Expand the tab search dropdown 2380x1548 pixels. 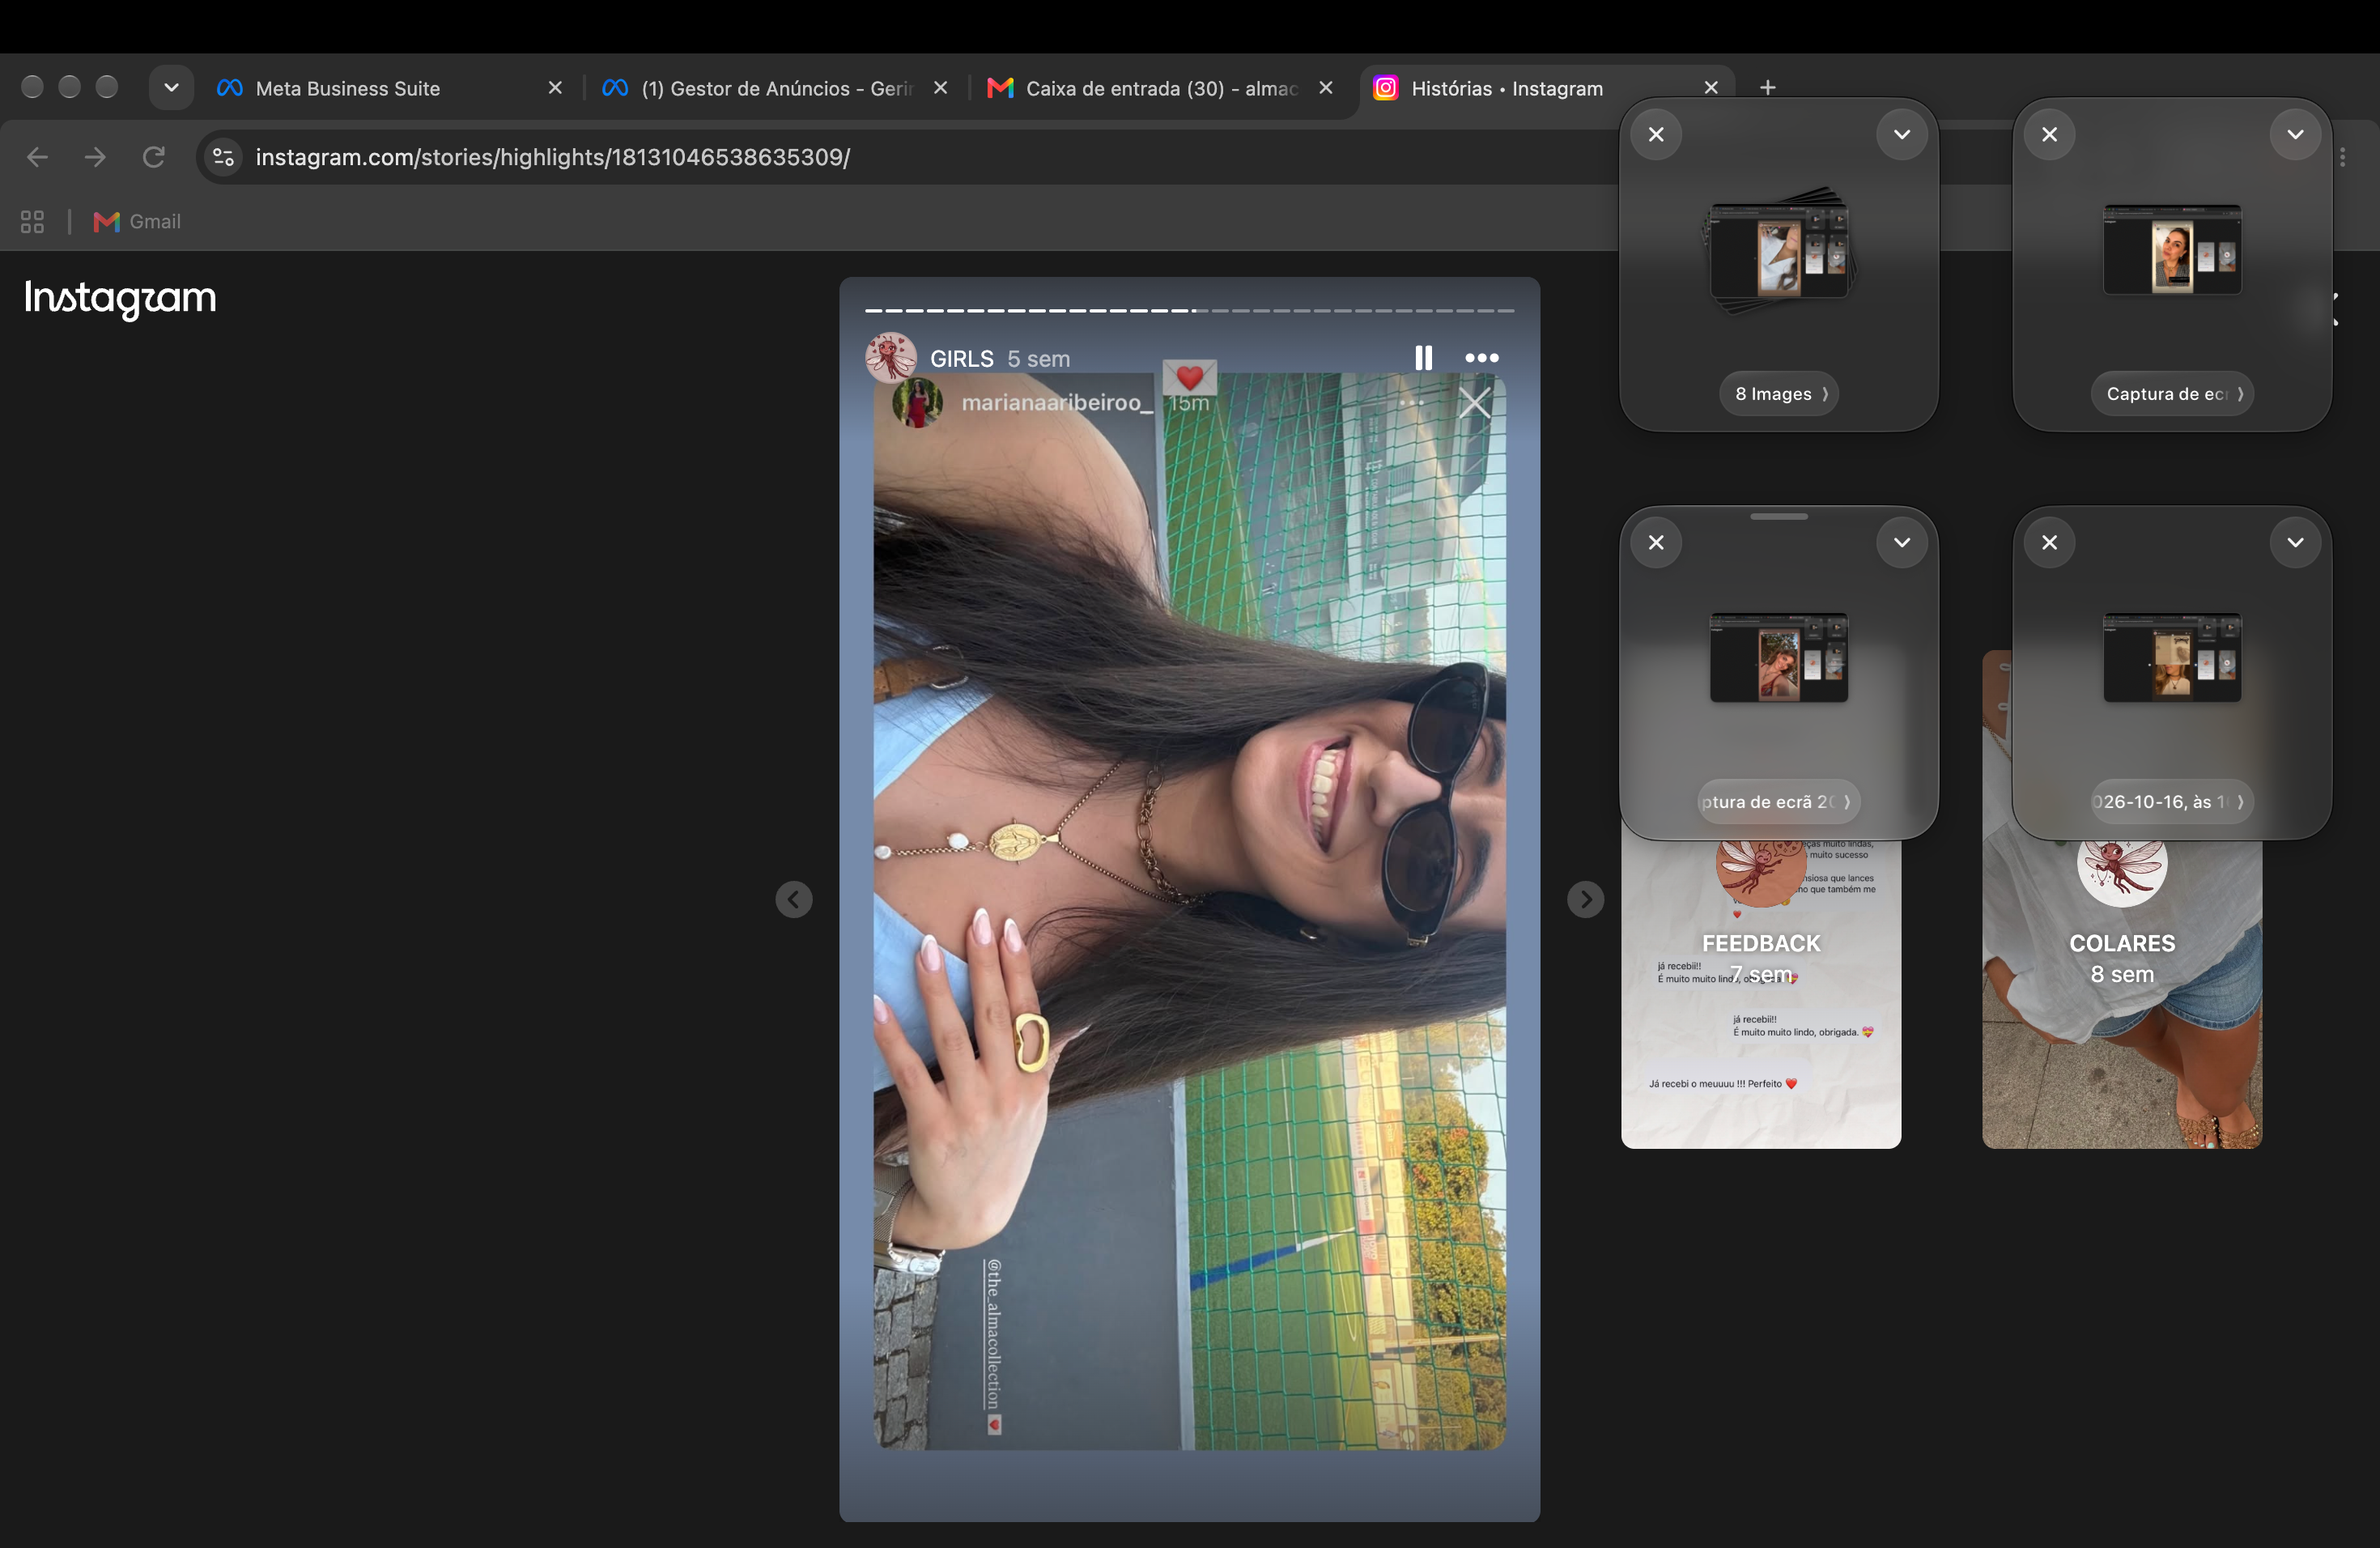click(x=171, y=88)
